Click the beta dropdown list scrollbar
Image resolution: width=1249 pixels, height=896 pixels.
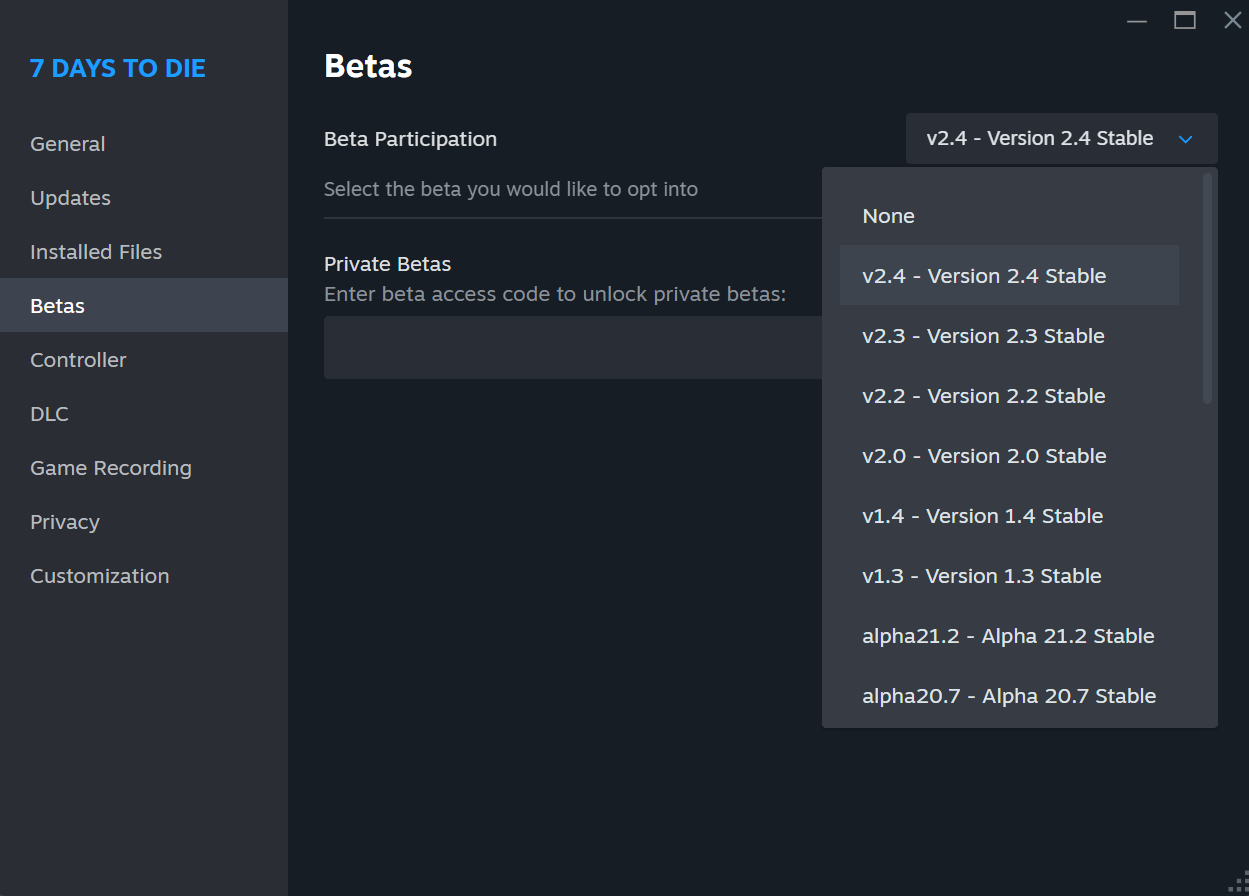(x=1207, y=290)
